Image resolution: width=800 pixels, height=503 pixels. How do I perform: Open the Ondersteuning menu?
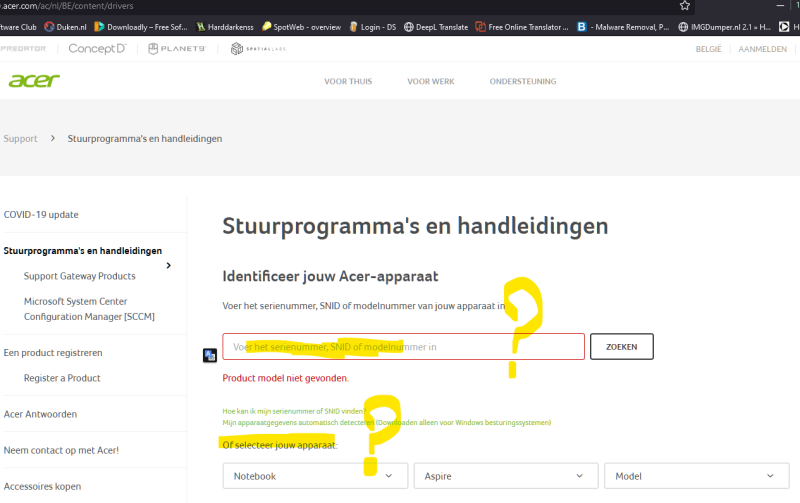(x=522, y=81)
